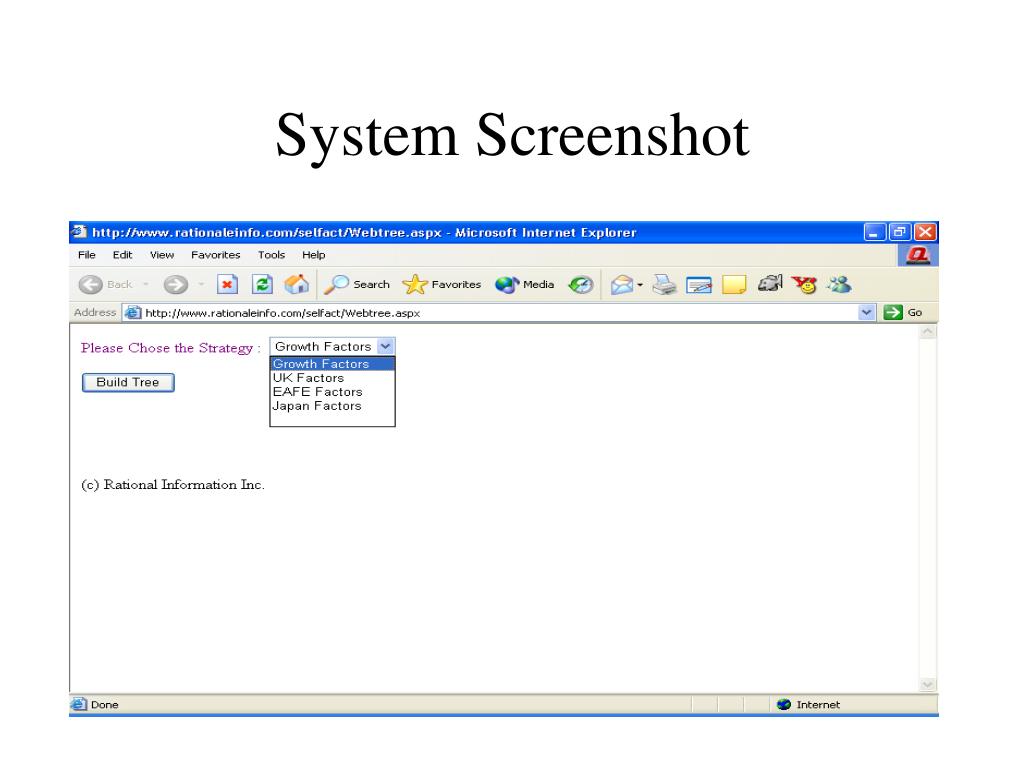Screen dimensions: 1024x768
Task: Click the Done status page icon
Action: tap(78, 704)
